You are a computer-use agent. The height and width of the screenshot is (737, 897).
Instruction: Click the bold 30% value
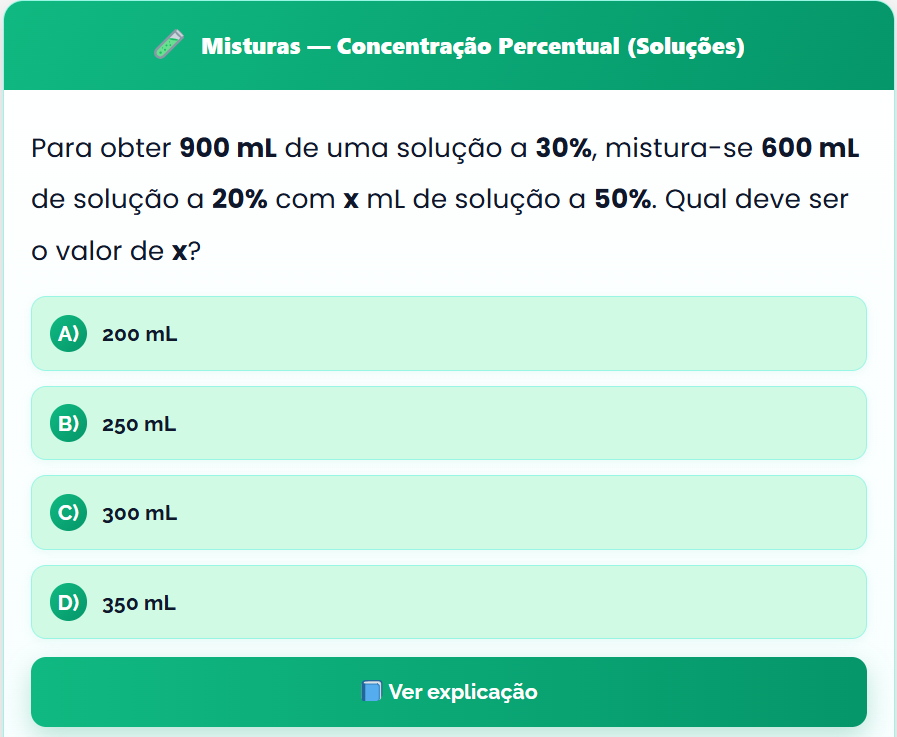(x=564, y=149)
